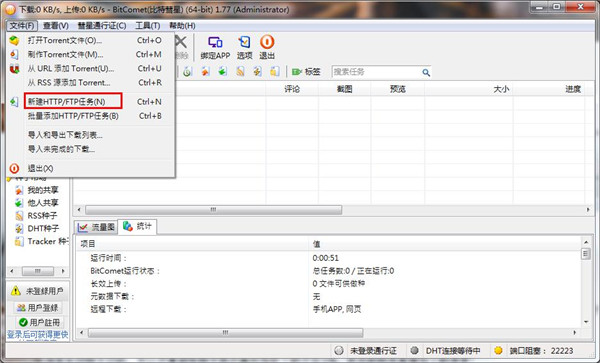600x363 pixels.
Task: Click the 登录后可获得更快 link
Action: [x=38, y=335]
